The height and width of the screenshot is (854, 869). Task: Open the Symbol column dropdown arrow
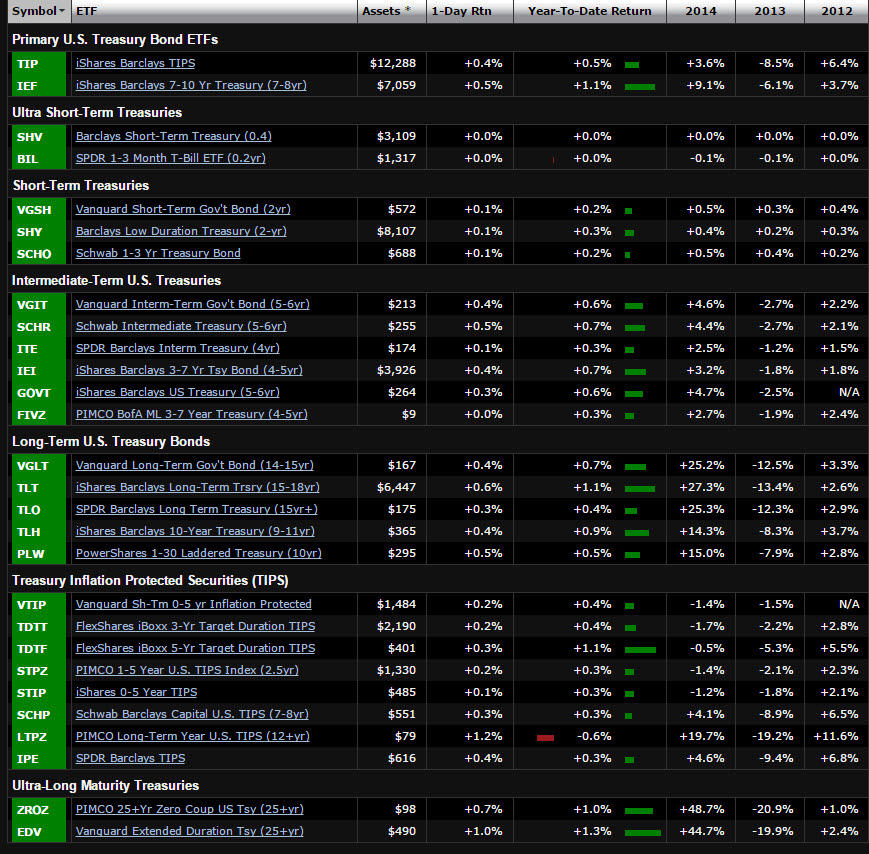(63, 11)
